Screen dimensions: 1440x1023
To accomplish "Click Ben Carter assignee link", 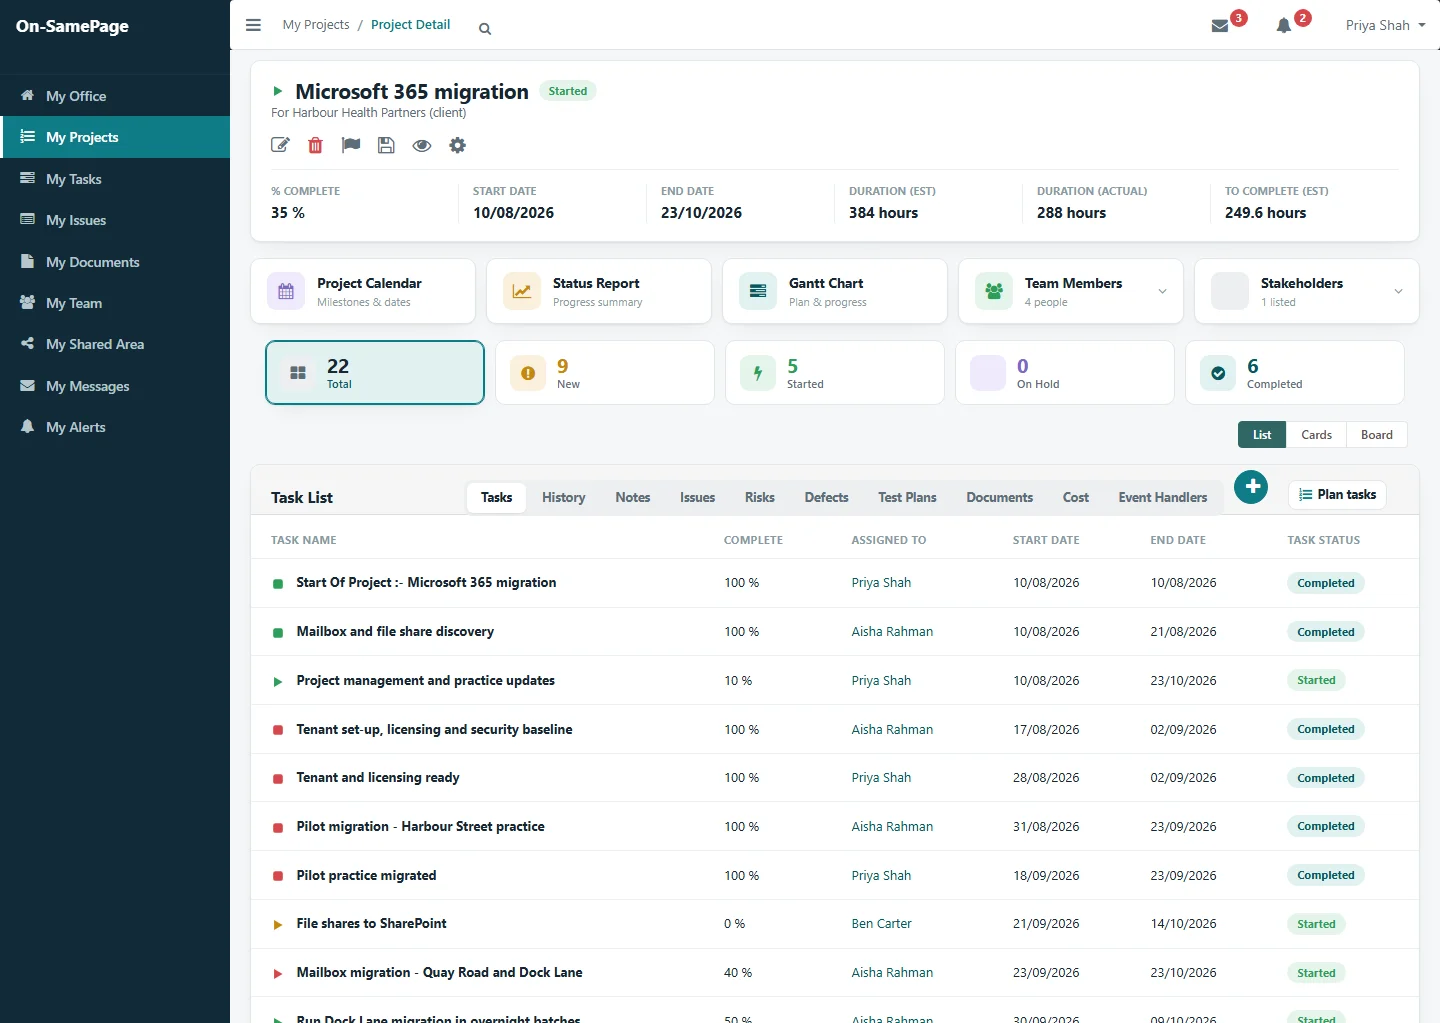I will (881, 924).
